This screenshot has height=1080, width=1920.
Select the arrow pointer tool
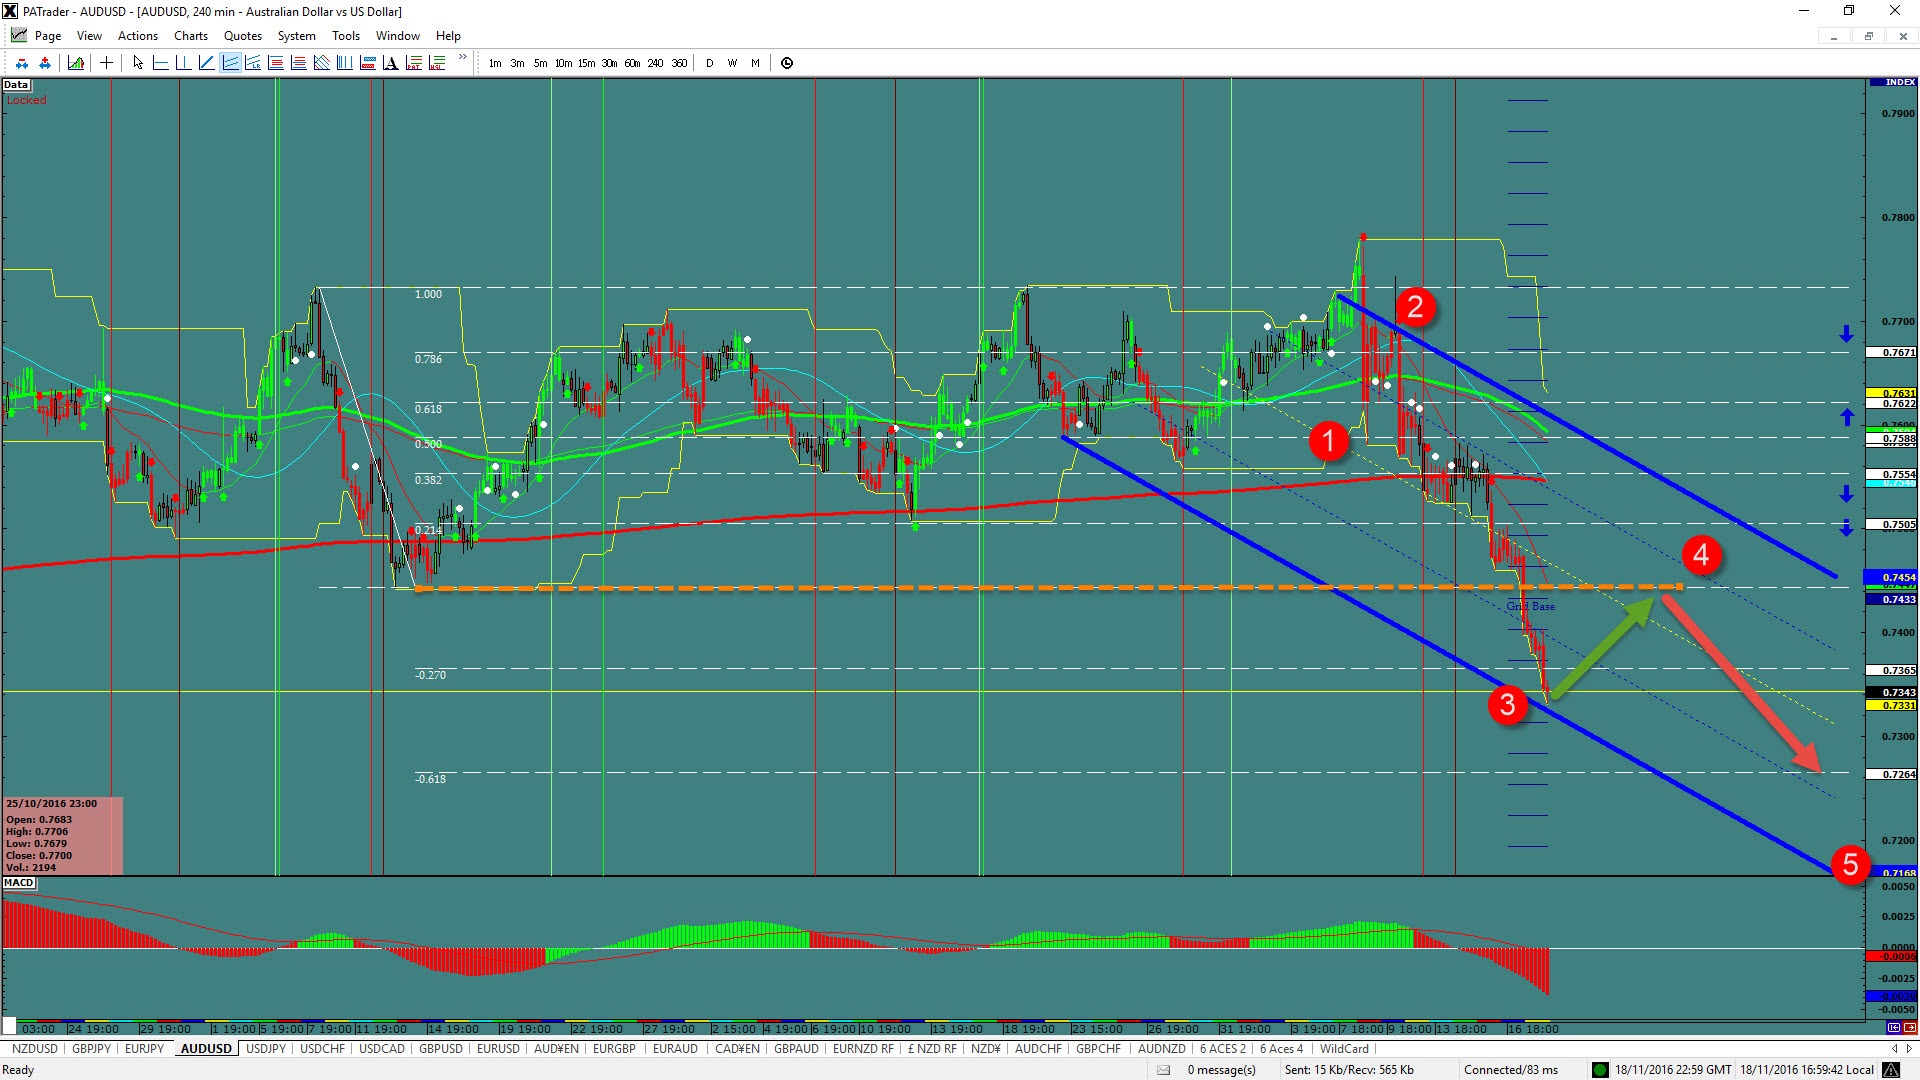(138, 63)
